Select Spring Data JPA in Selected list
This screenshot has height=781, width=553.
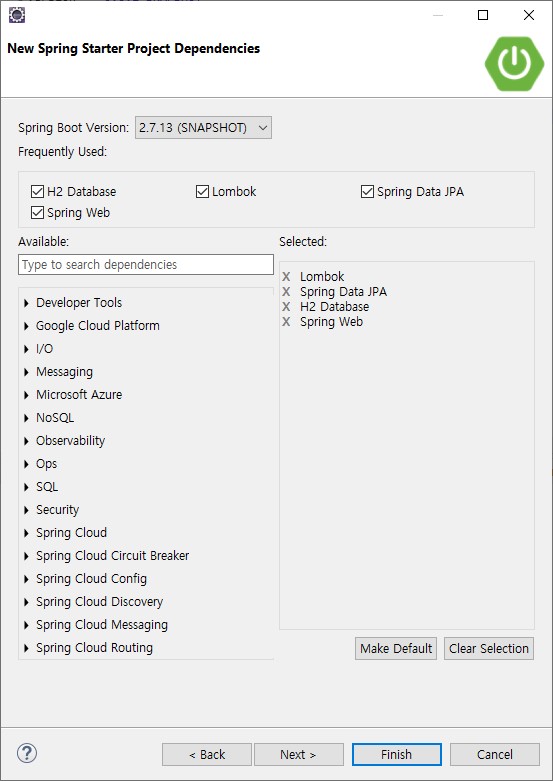343,291
